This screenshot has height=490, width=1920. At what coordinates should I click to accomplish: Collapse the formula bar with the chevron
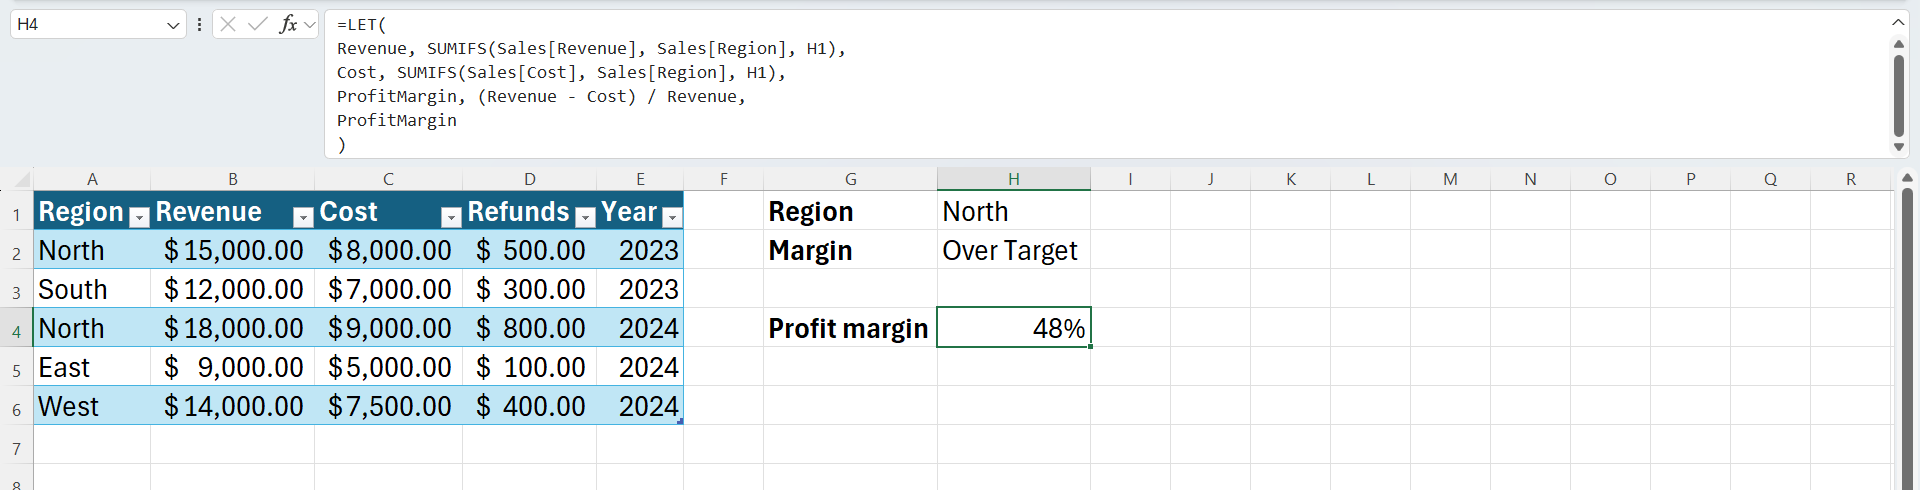click(x=1898, y=22)
